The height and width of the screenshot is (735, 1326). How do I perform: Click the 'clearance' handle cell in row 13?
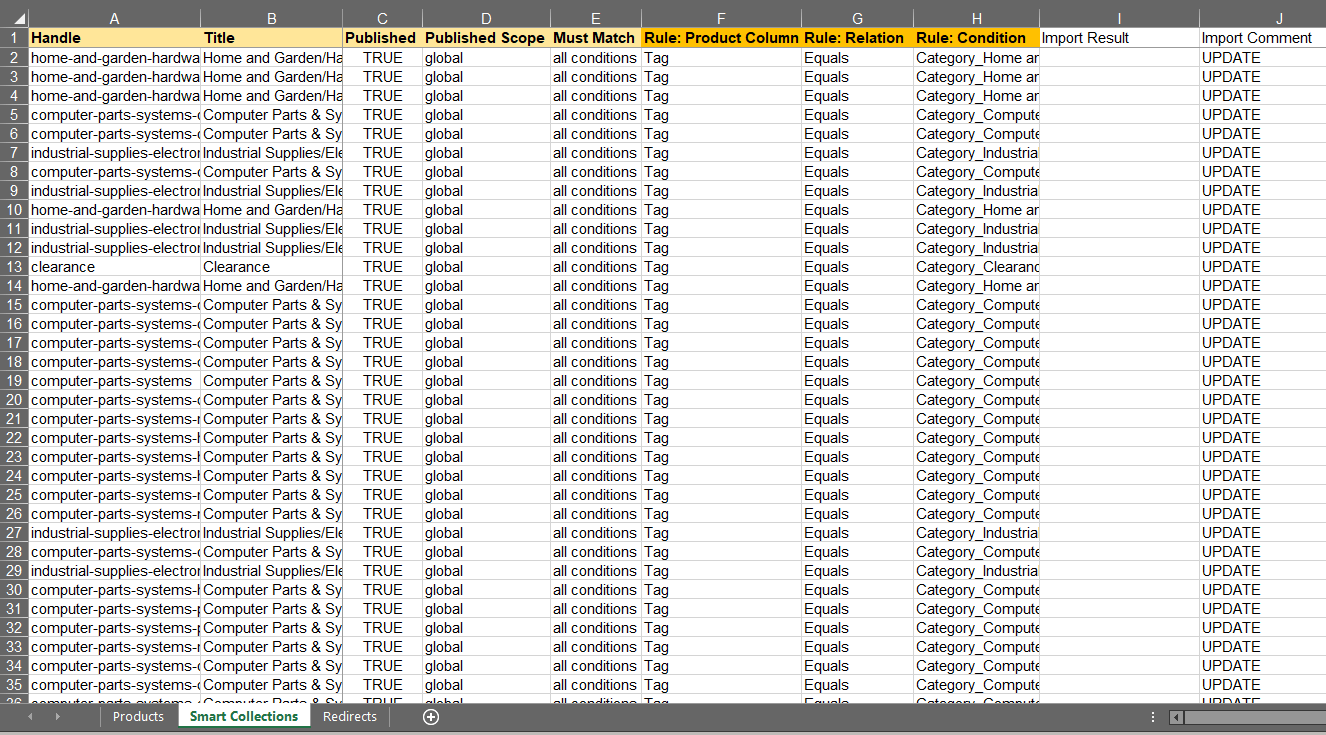coord(114,267)
